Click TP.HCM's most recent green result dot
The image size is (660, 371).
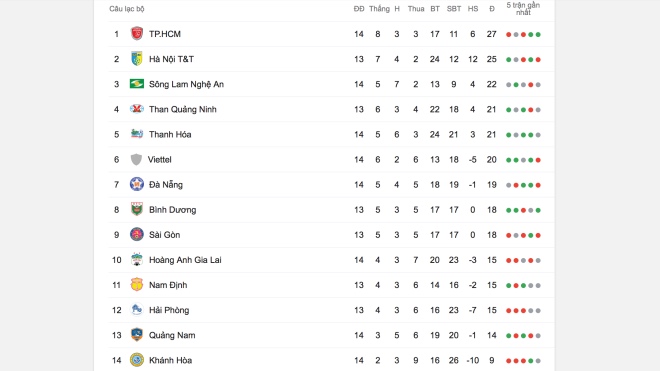click(538, 35)
